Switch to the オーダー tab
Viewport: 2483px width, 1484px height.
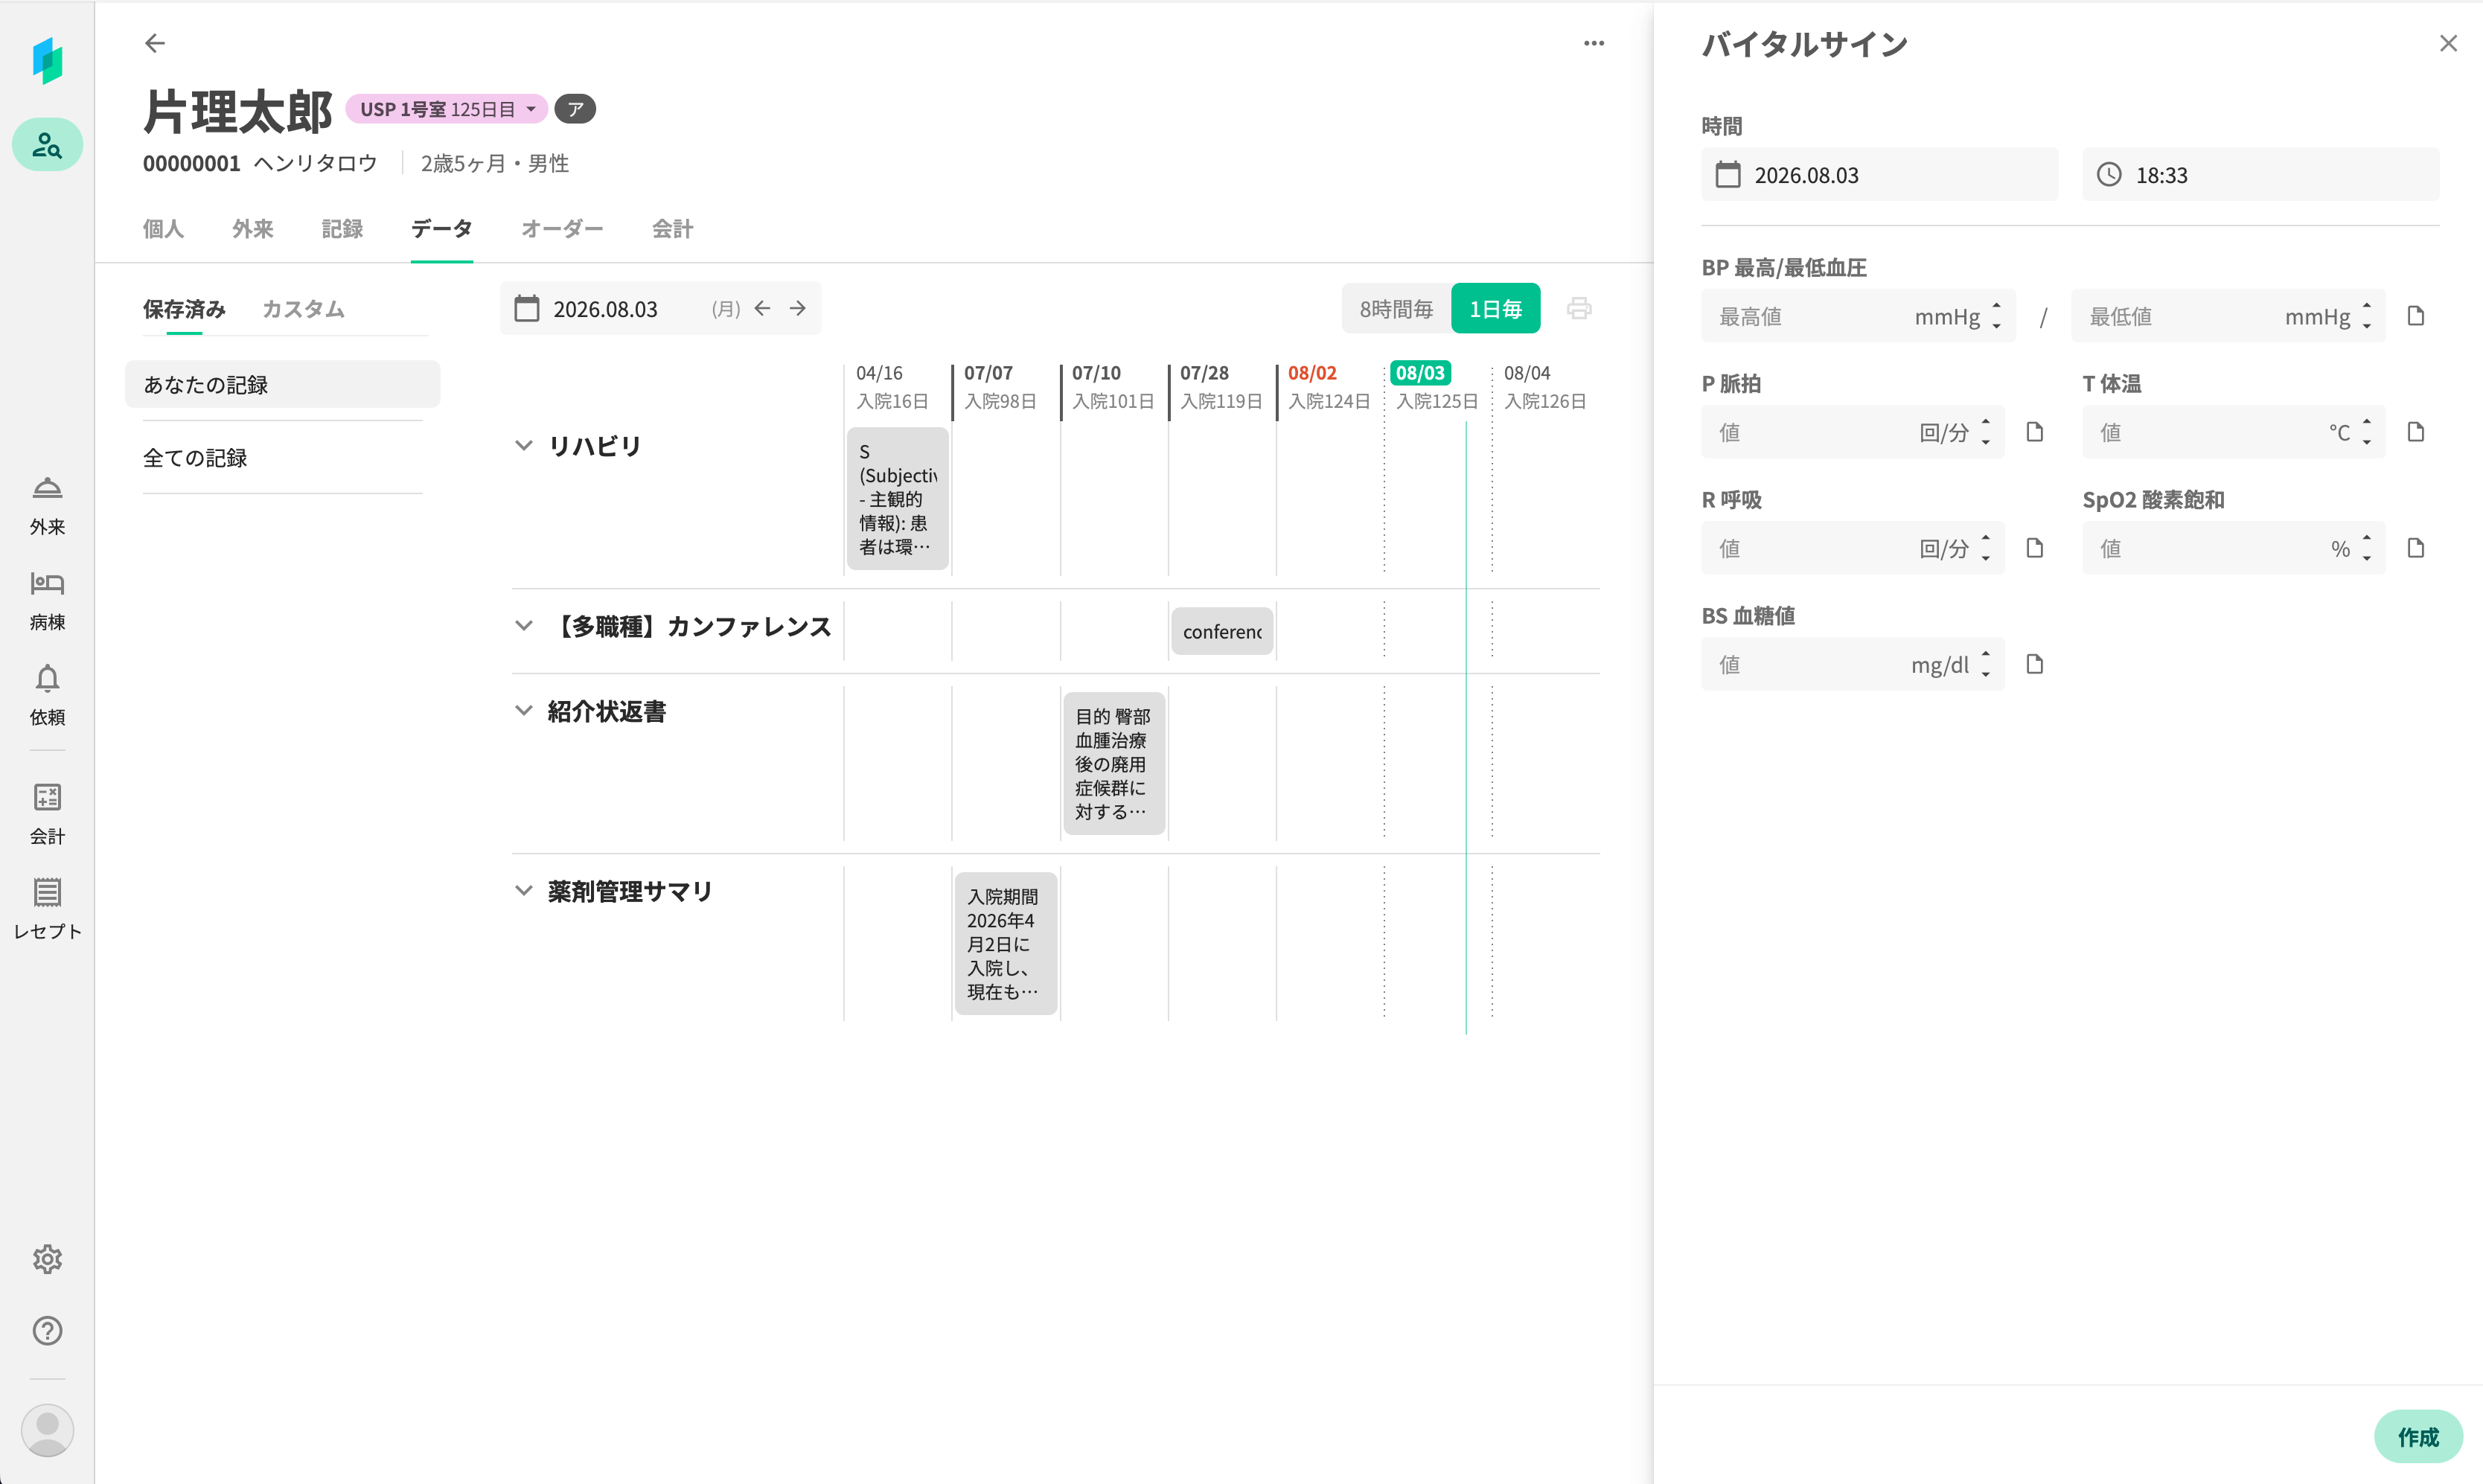pos(562,229)
